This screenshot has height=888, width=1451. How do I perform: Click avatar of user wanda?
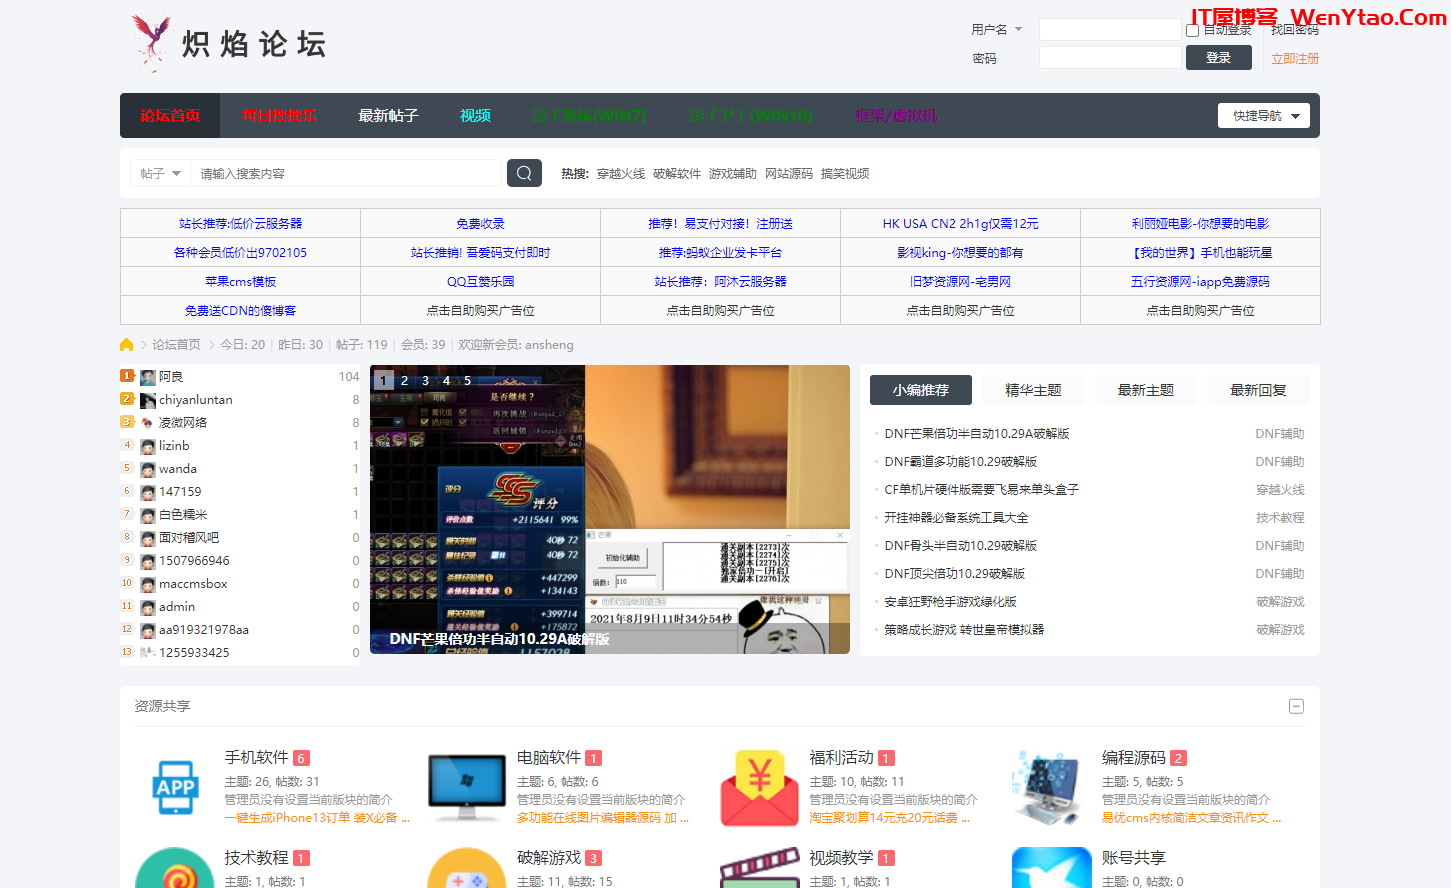tap(148, 469)
